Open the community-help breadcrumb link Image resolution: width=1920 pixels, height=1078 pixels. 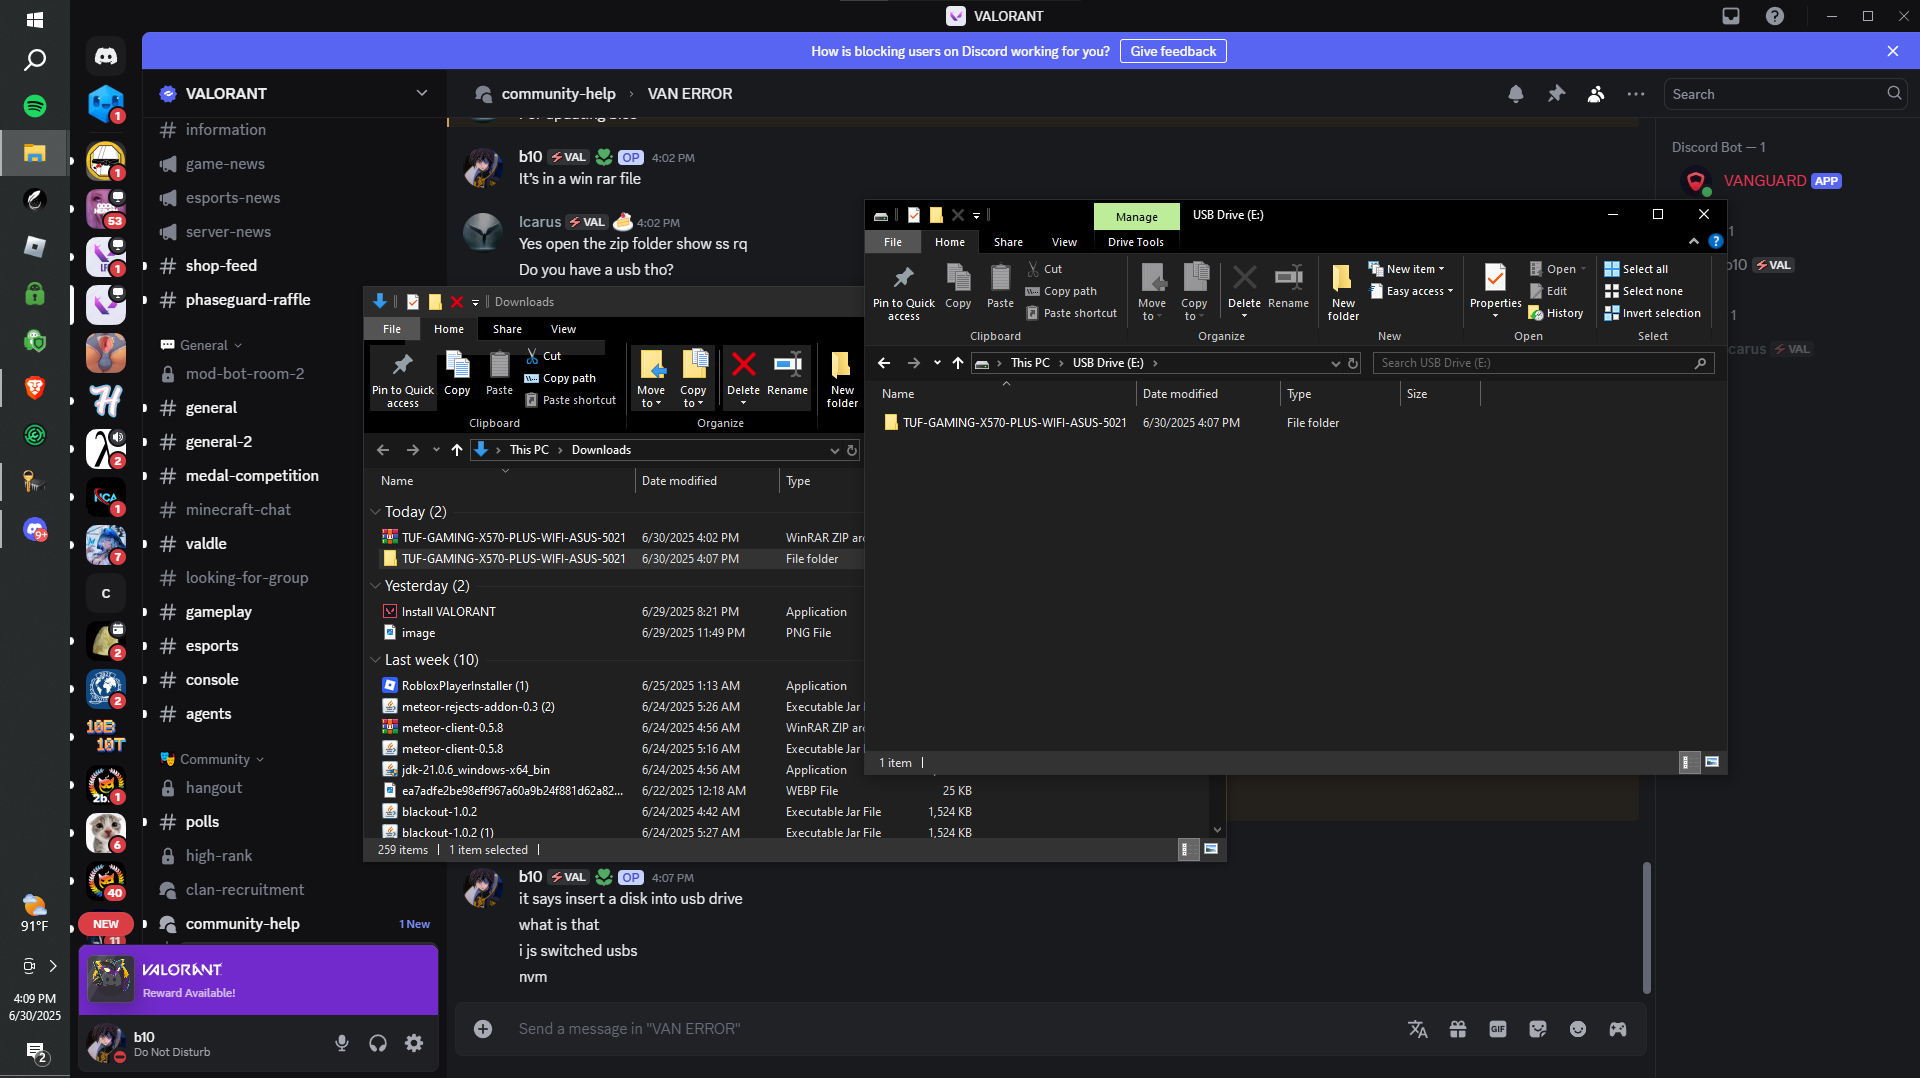coord(558,93)
